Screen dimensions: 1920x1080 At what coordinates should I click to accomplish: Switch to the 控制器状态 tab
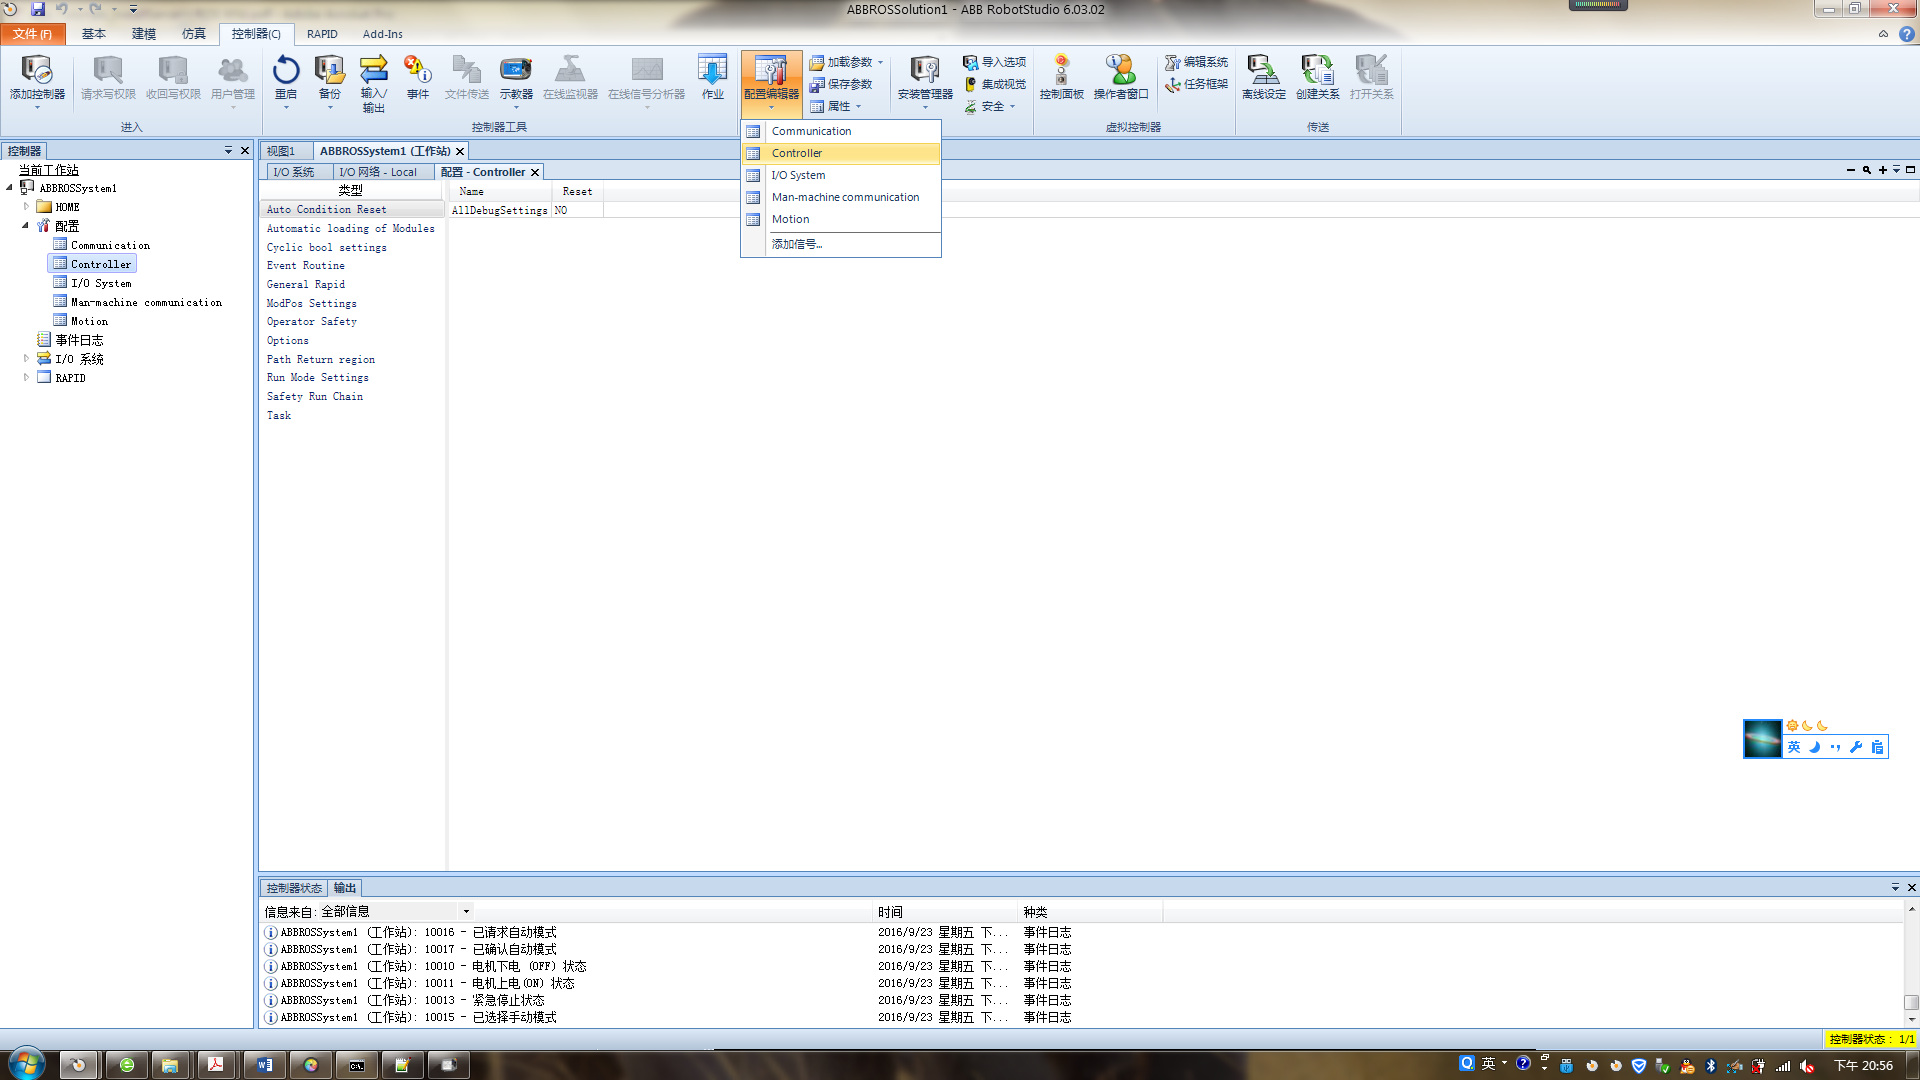[x=294, y=888]
